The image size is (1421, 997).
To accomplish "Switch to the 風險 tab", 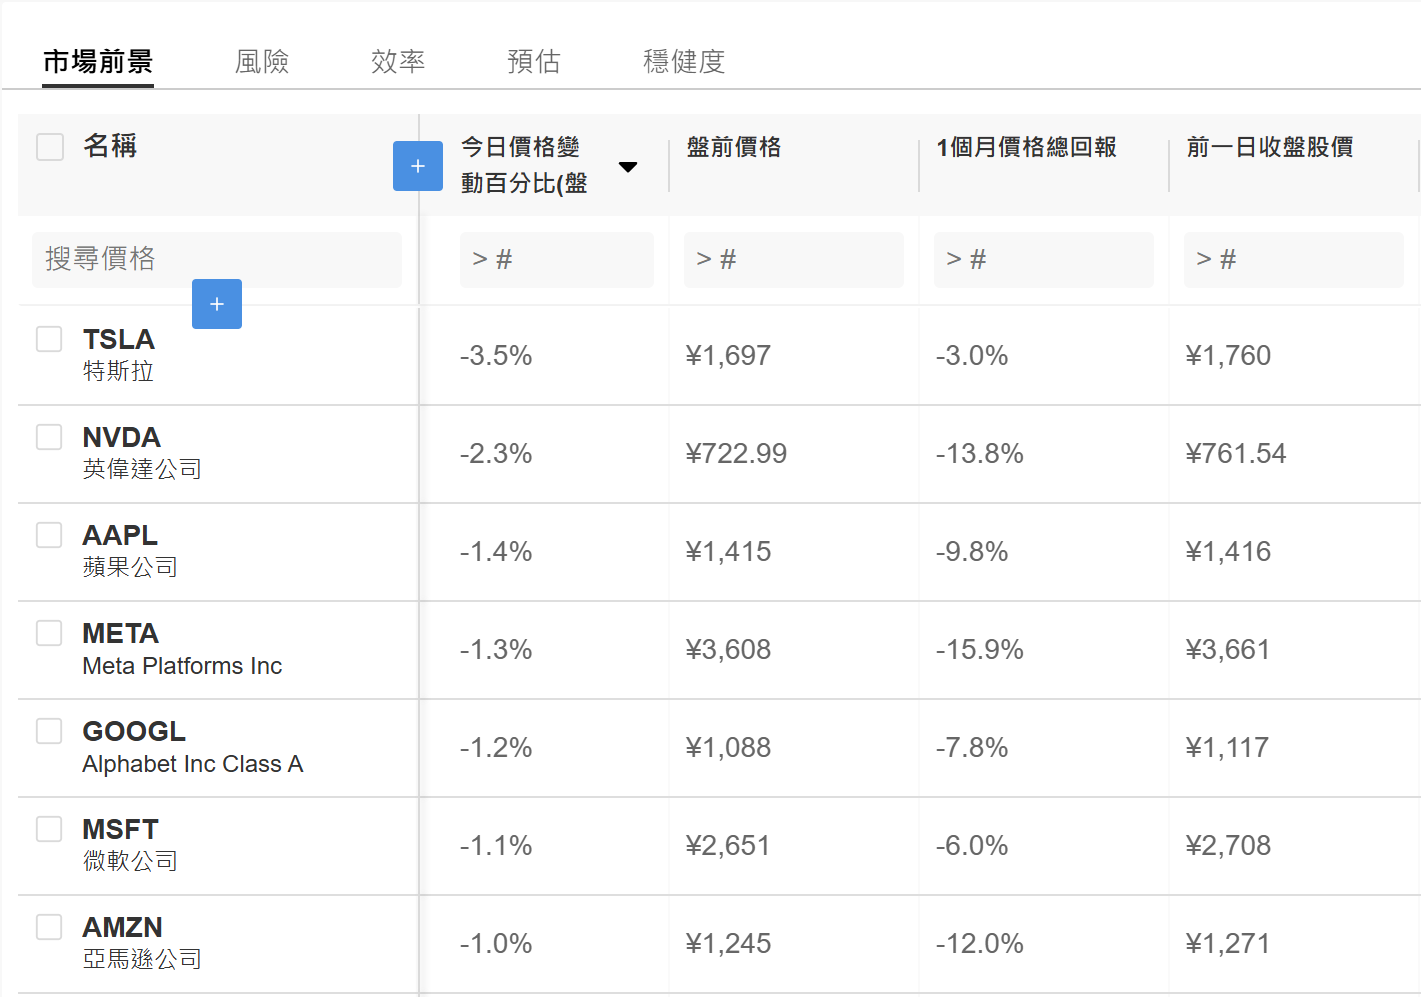I will tap(262, 62).
